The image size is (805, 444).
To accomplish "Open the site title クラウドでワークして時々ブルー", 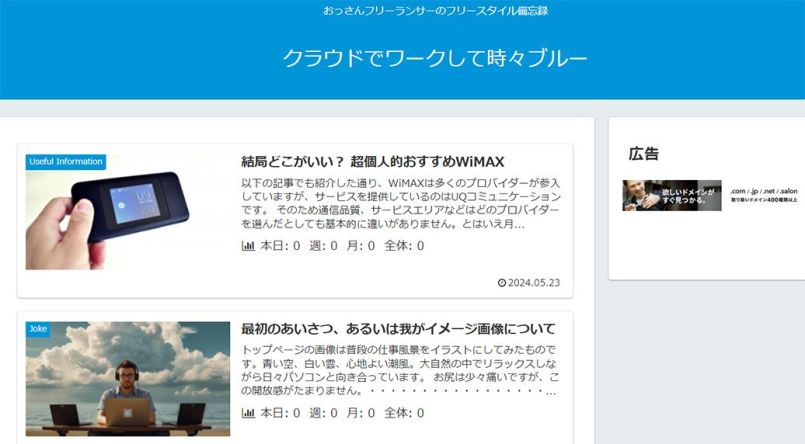I will (434, 58).
